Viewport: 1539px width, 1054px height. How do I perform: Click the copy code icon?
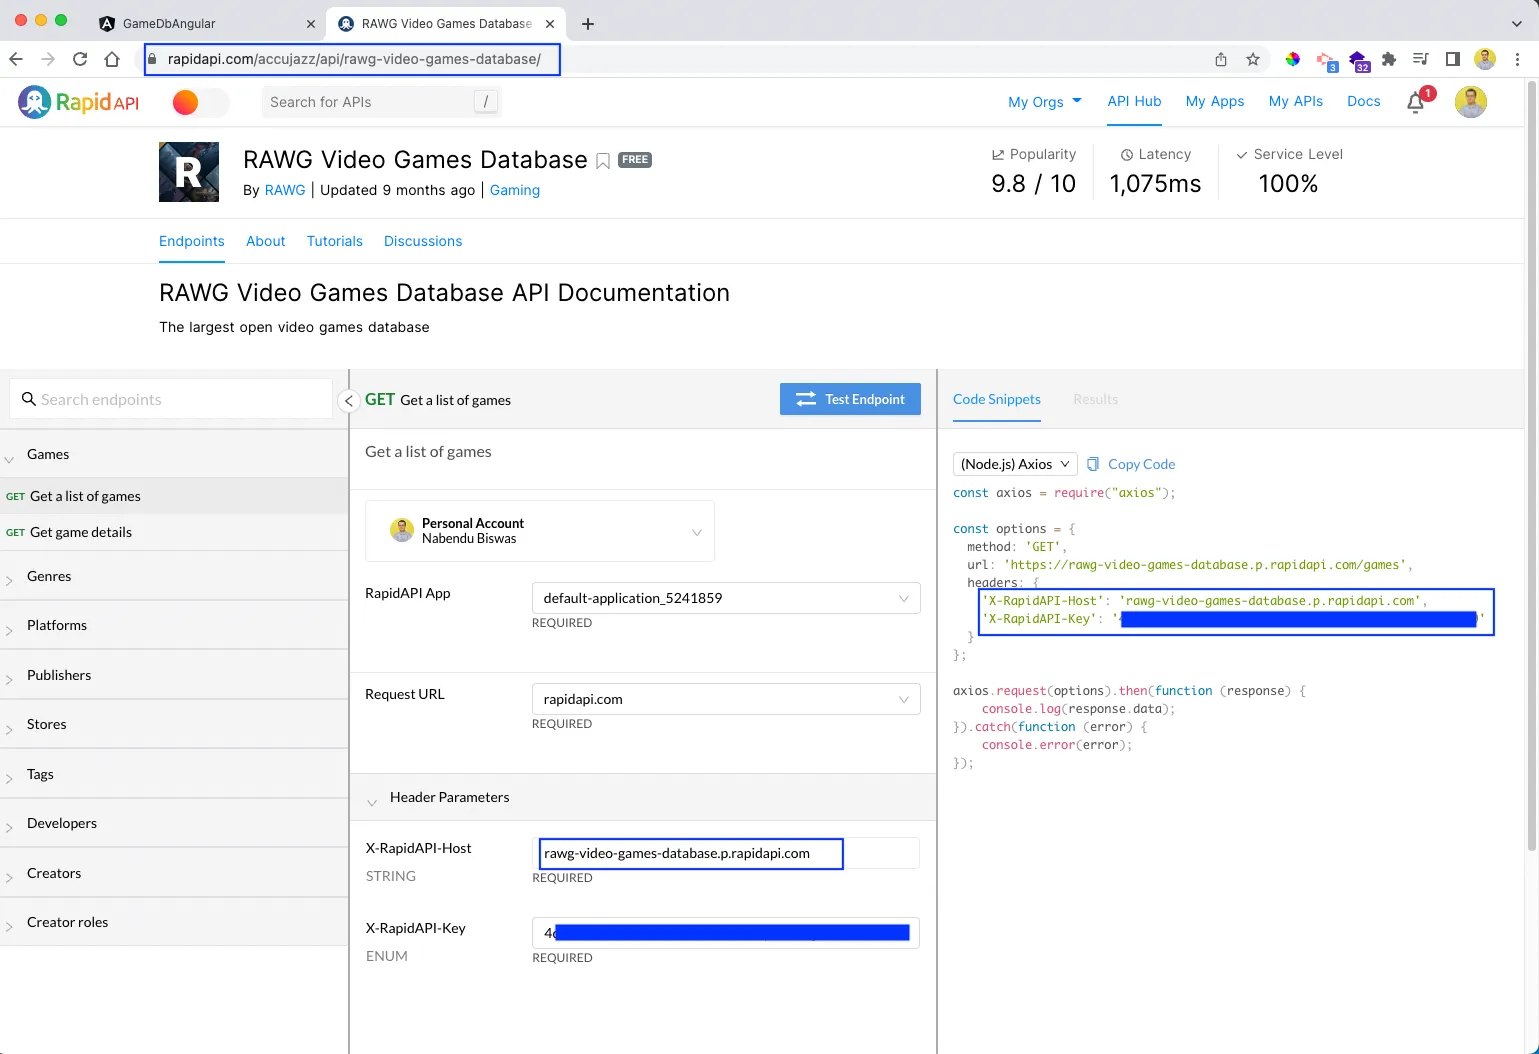click(x=1093, y=464)
